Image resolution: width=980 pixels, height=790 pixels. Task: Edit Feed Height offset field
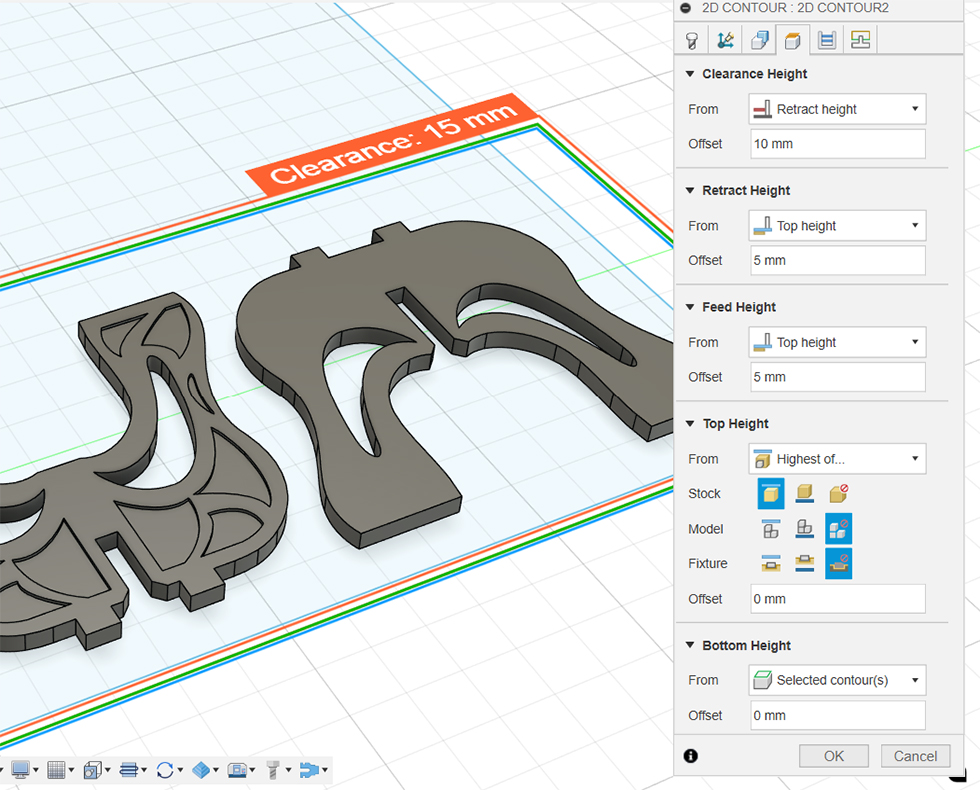tap(838, 377)
